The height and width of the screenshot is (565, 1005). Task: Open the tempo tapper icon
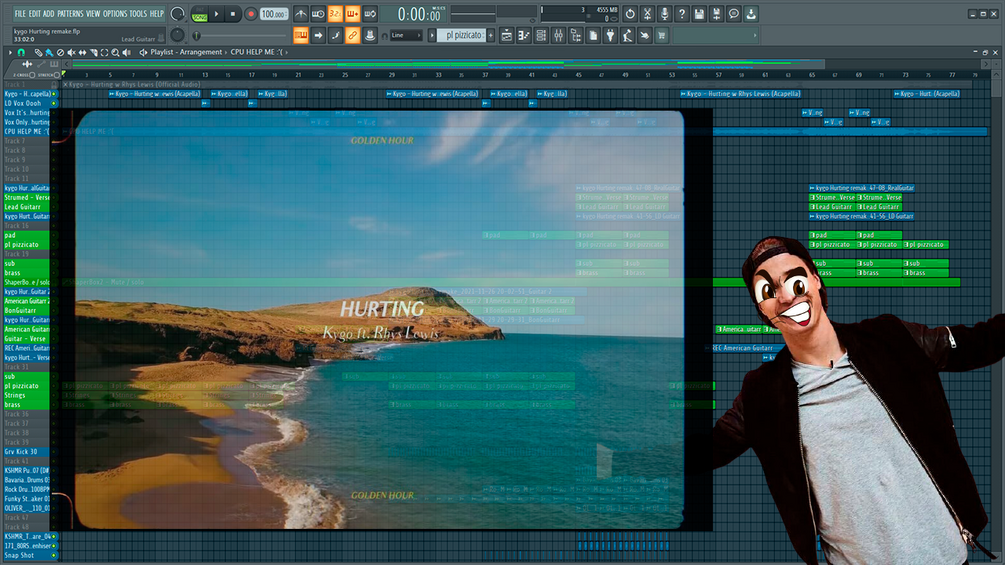tap(627, 35)
